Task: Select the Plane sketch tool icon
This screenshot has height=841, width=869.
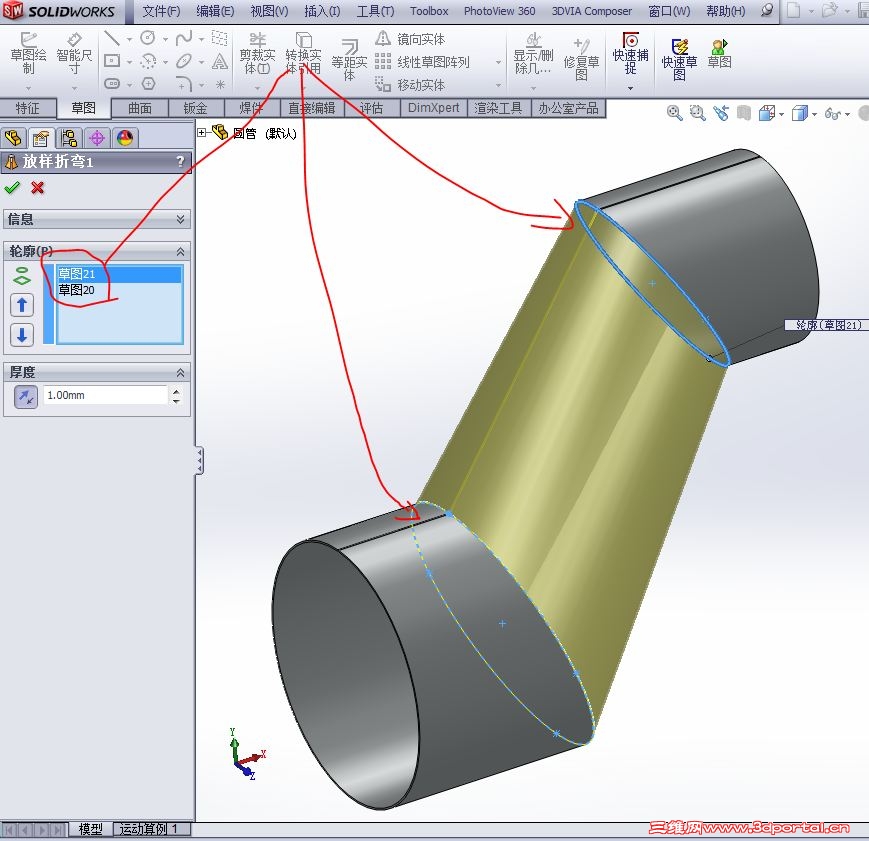Action: coord(220,38)
